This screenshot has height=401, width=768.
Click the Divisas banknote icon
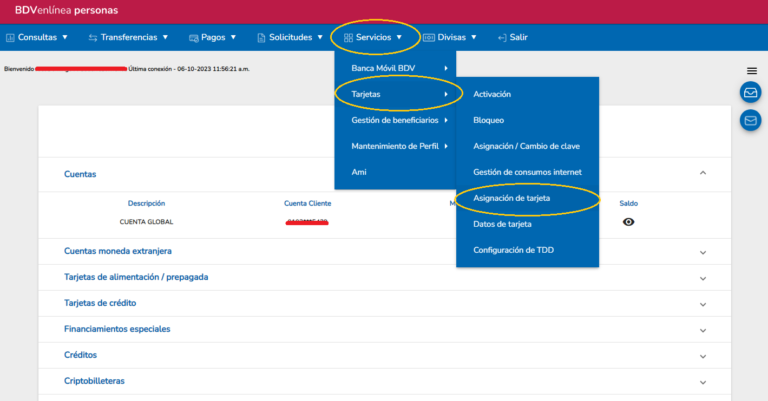tap(429, 38)
